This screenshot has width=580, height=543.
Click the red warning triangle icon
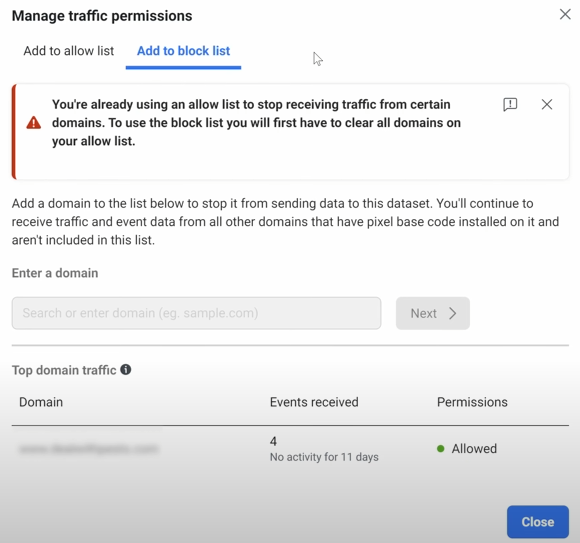(x=34, y=122)
